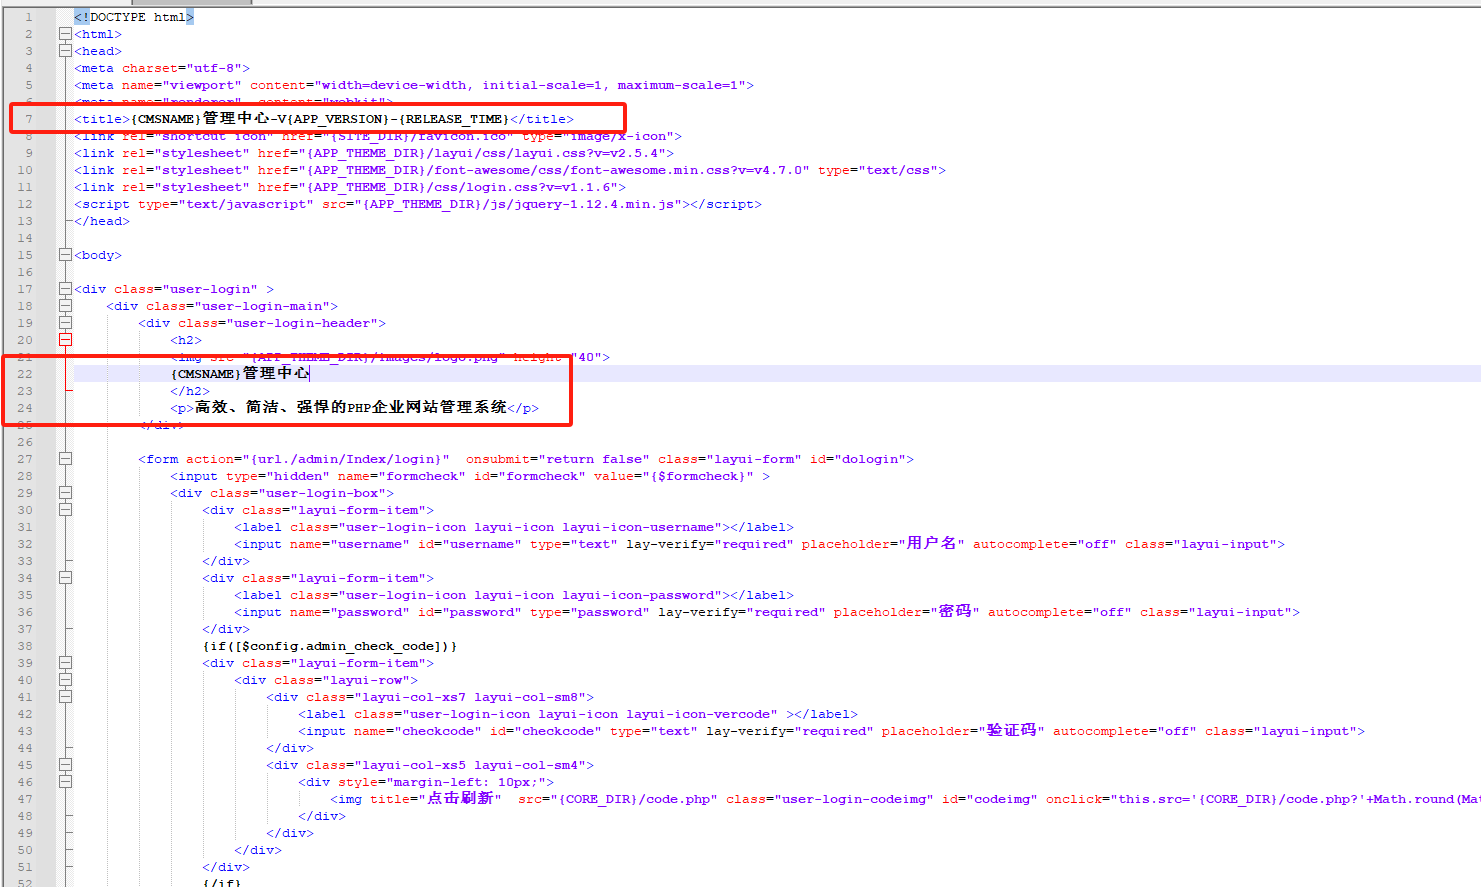1481x887 pixels.
Task: Click the username placeholder 用户名 text
Action: 930,544
